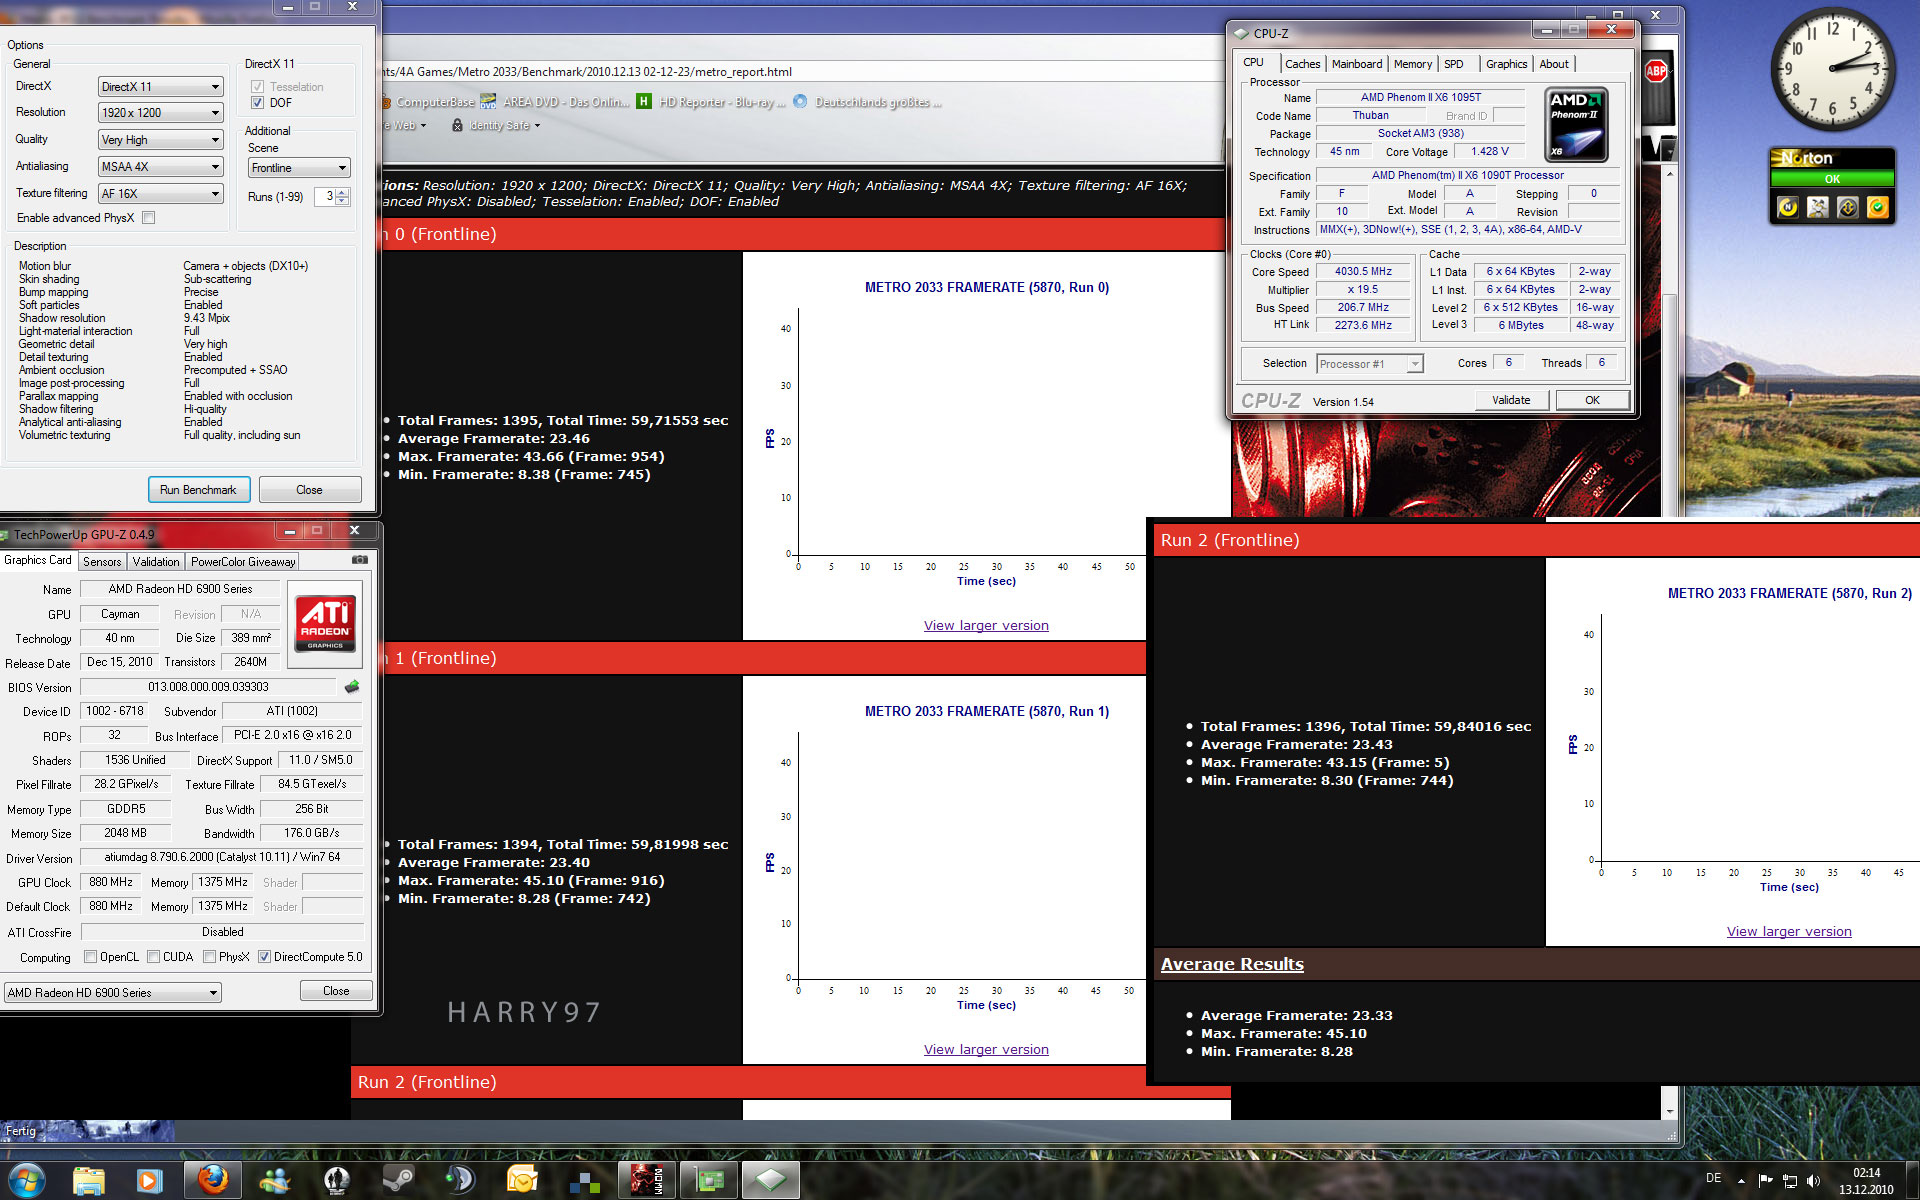The height and width of the screenshot is (1200, 1920).
Task: Toggle CUDA checkbox in GPU-Z
Action: [154, 957]
